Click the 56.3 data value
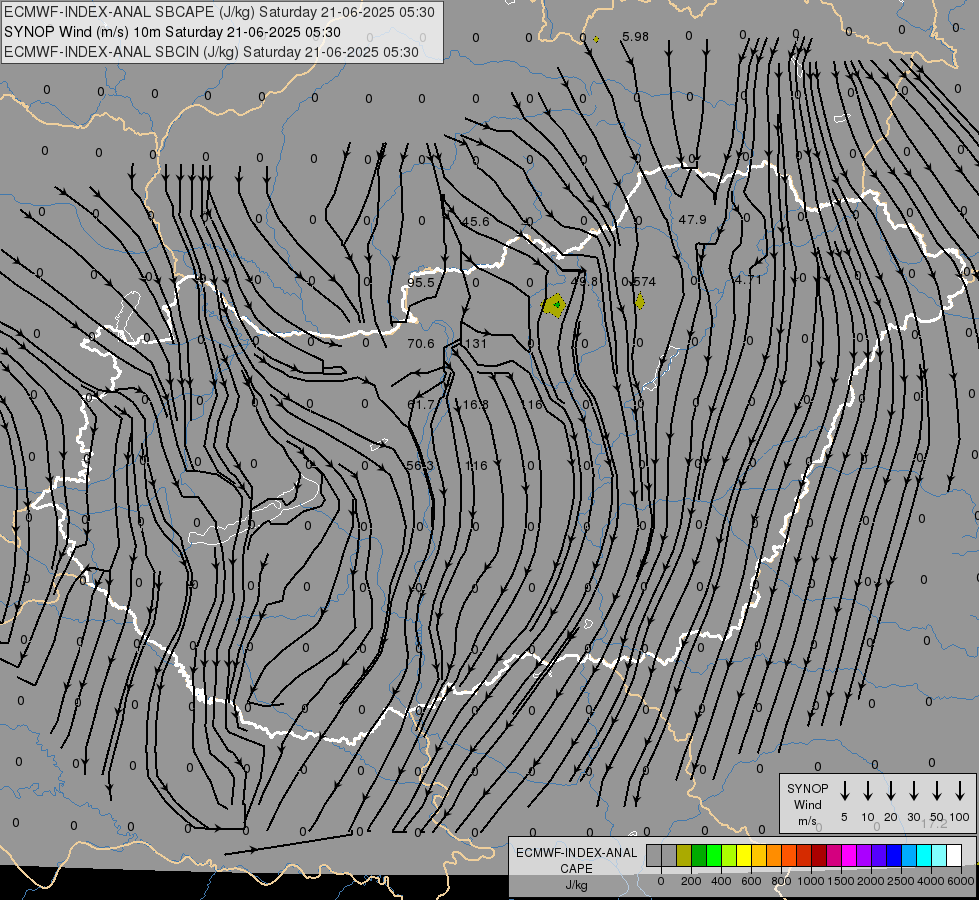Screen dimensions: 979x900 [x=420, y=465]
